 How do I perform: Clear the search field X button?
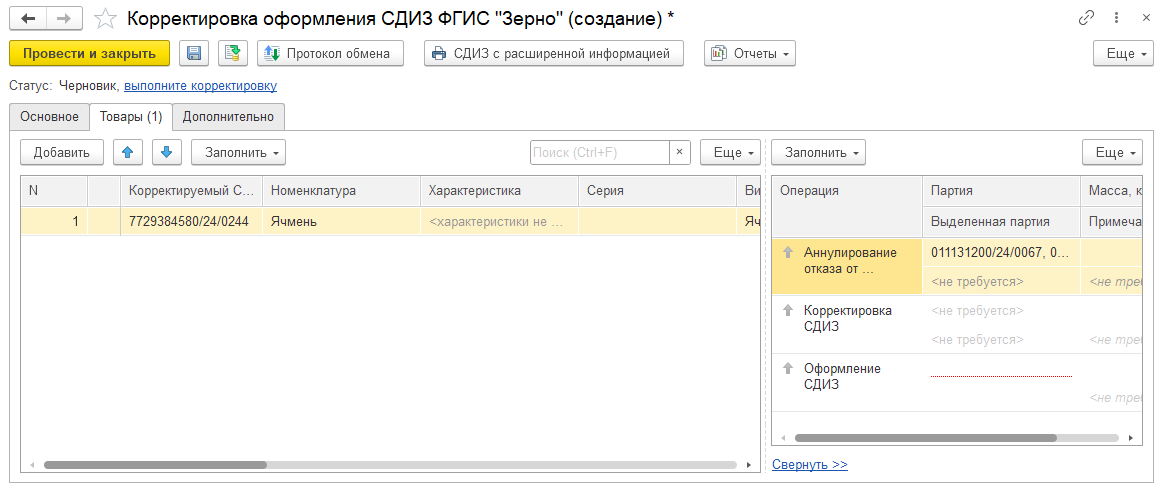[x=680, y=152]
